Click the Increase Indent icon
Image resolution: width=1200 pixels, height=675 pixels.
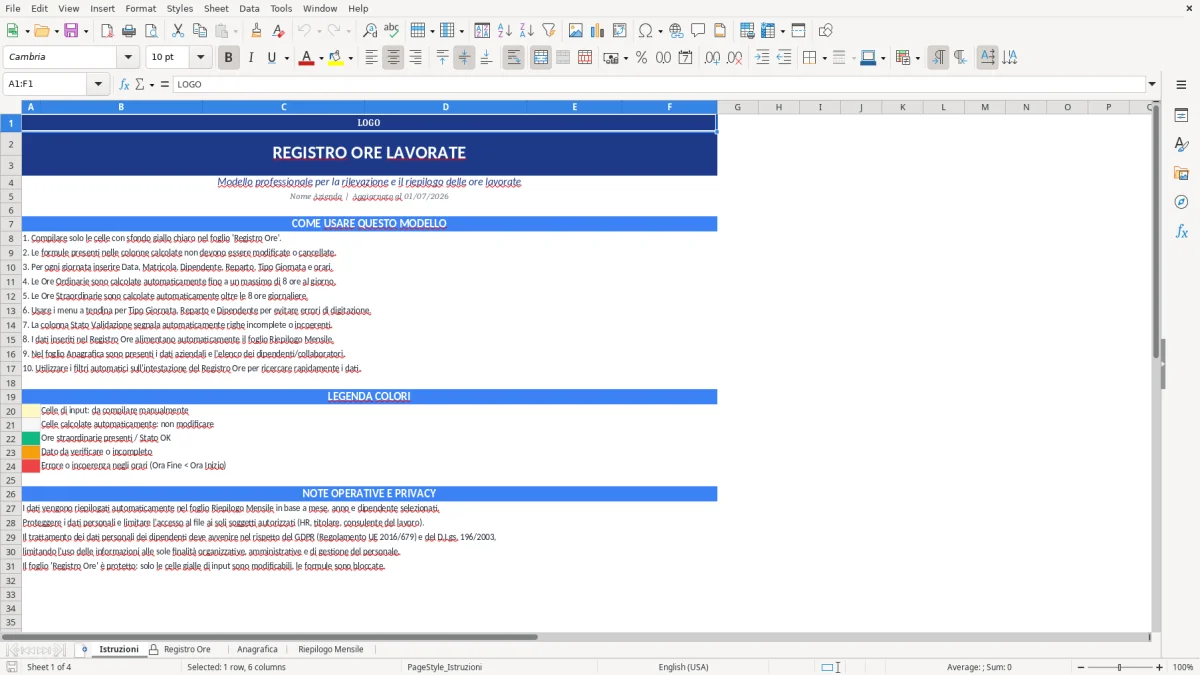[762, 58]
